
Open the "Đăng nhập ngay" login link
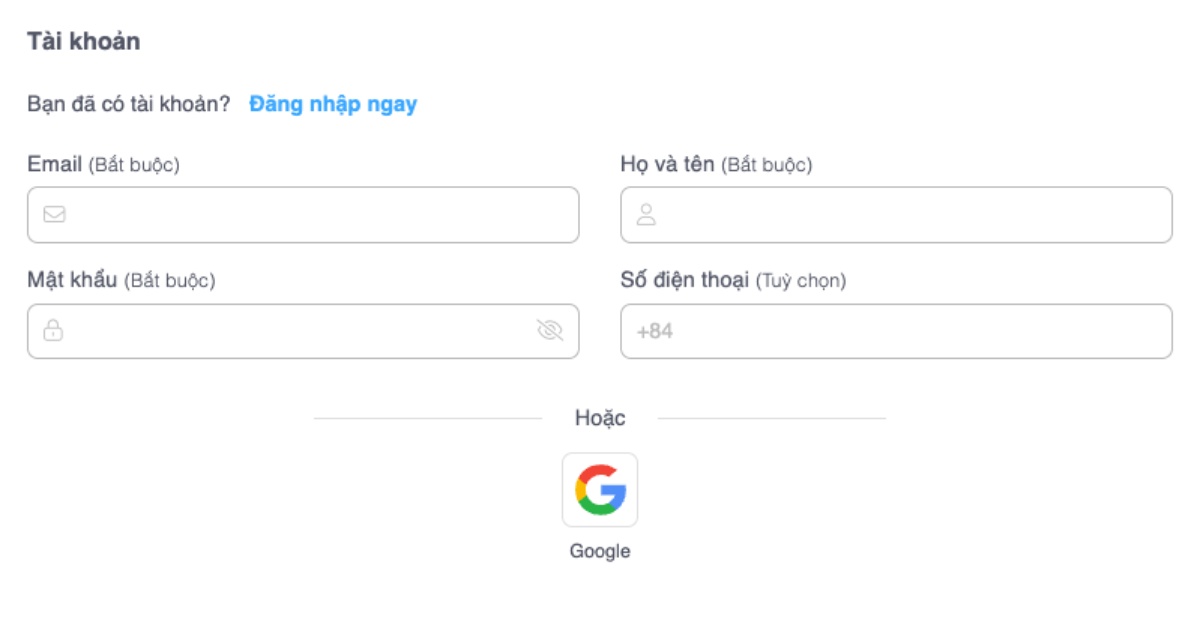point(333,104)
